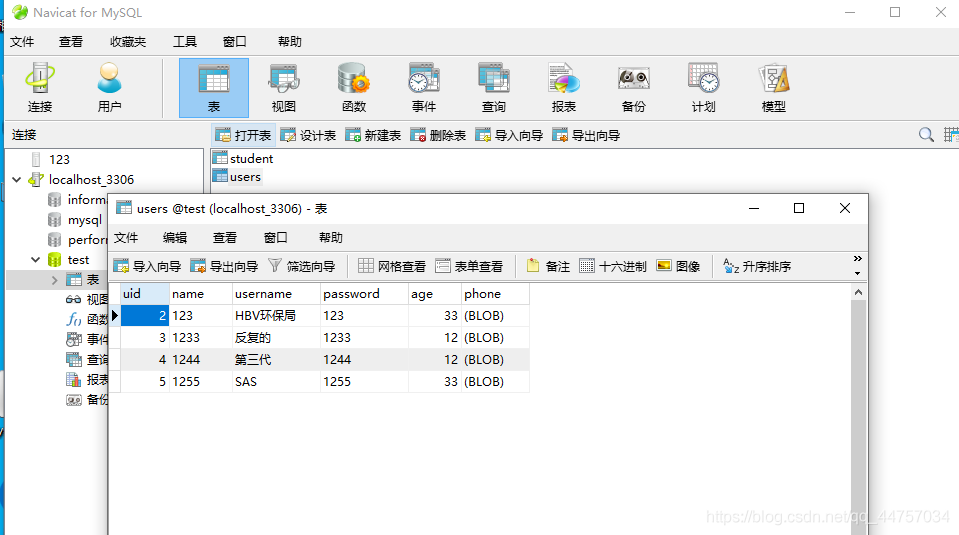
Task: Expand the toolbar overflow chevron
Action: point(857,259)
